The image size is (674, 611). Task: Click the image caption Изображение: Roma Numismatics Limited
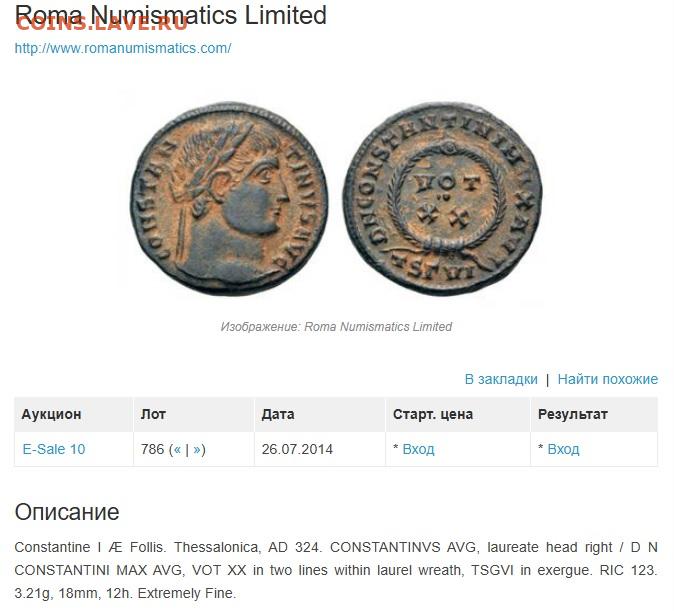click(x=336, y=326)
